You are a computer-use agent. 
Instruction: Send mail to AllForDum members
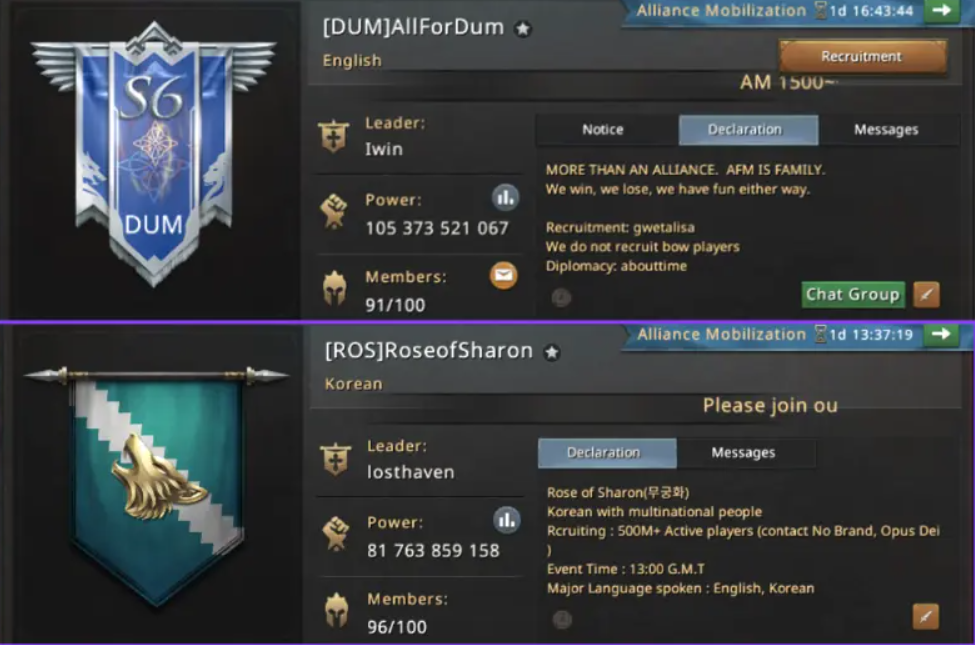(x=504, y=276)
